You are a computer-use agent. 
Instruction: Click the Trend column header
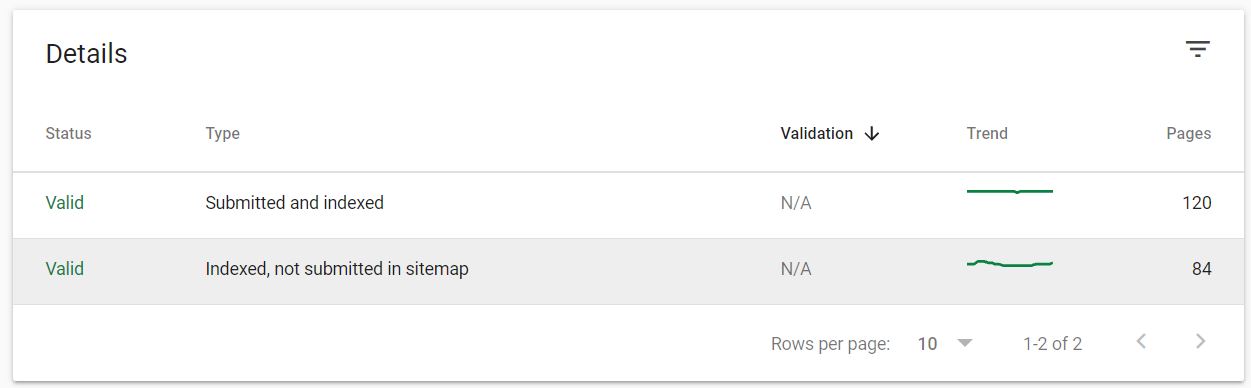[x=987, y=134]
